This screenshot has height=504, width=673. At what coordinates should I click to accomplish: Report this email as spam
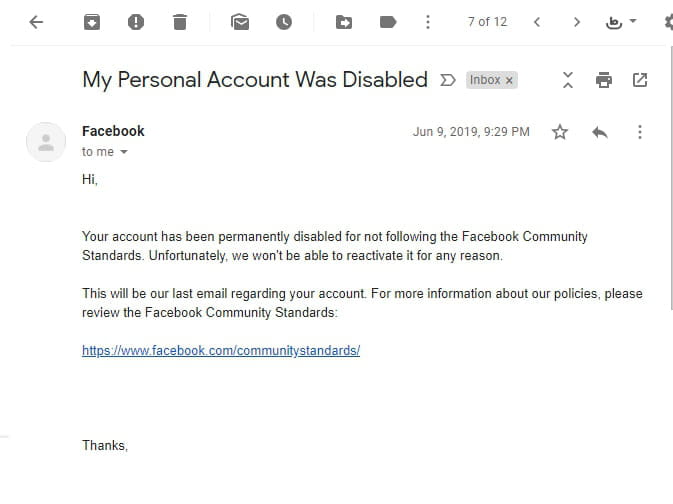pyautogui.click(x=136, y=22)
